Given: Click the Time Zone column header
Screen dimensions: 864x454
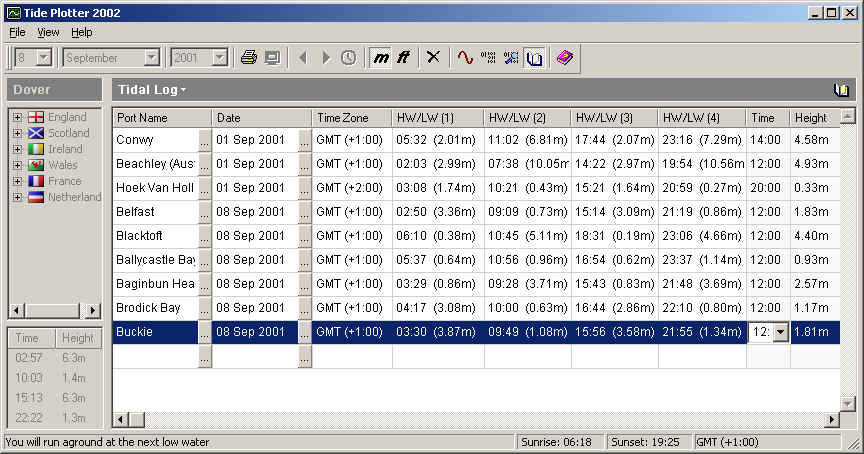Looking at the screenshot, I should pyautogui.click(x=352, y=118).
